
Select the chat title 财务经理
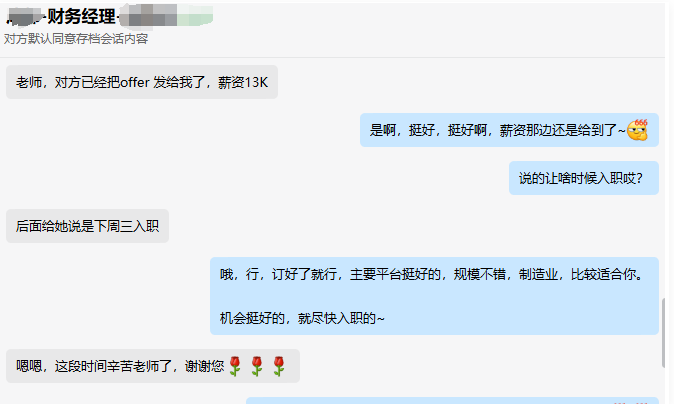[x=81, y=17]
